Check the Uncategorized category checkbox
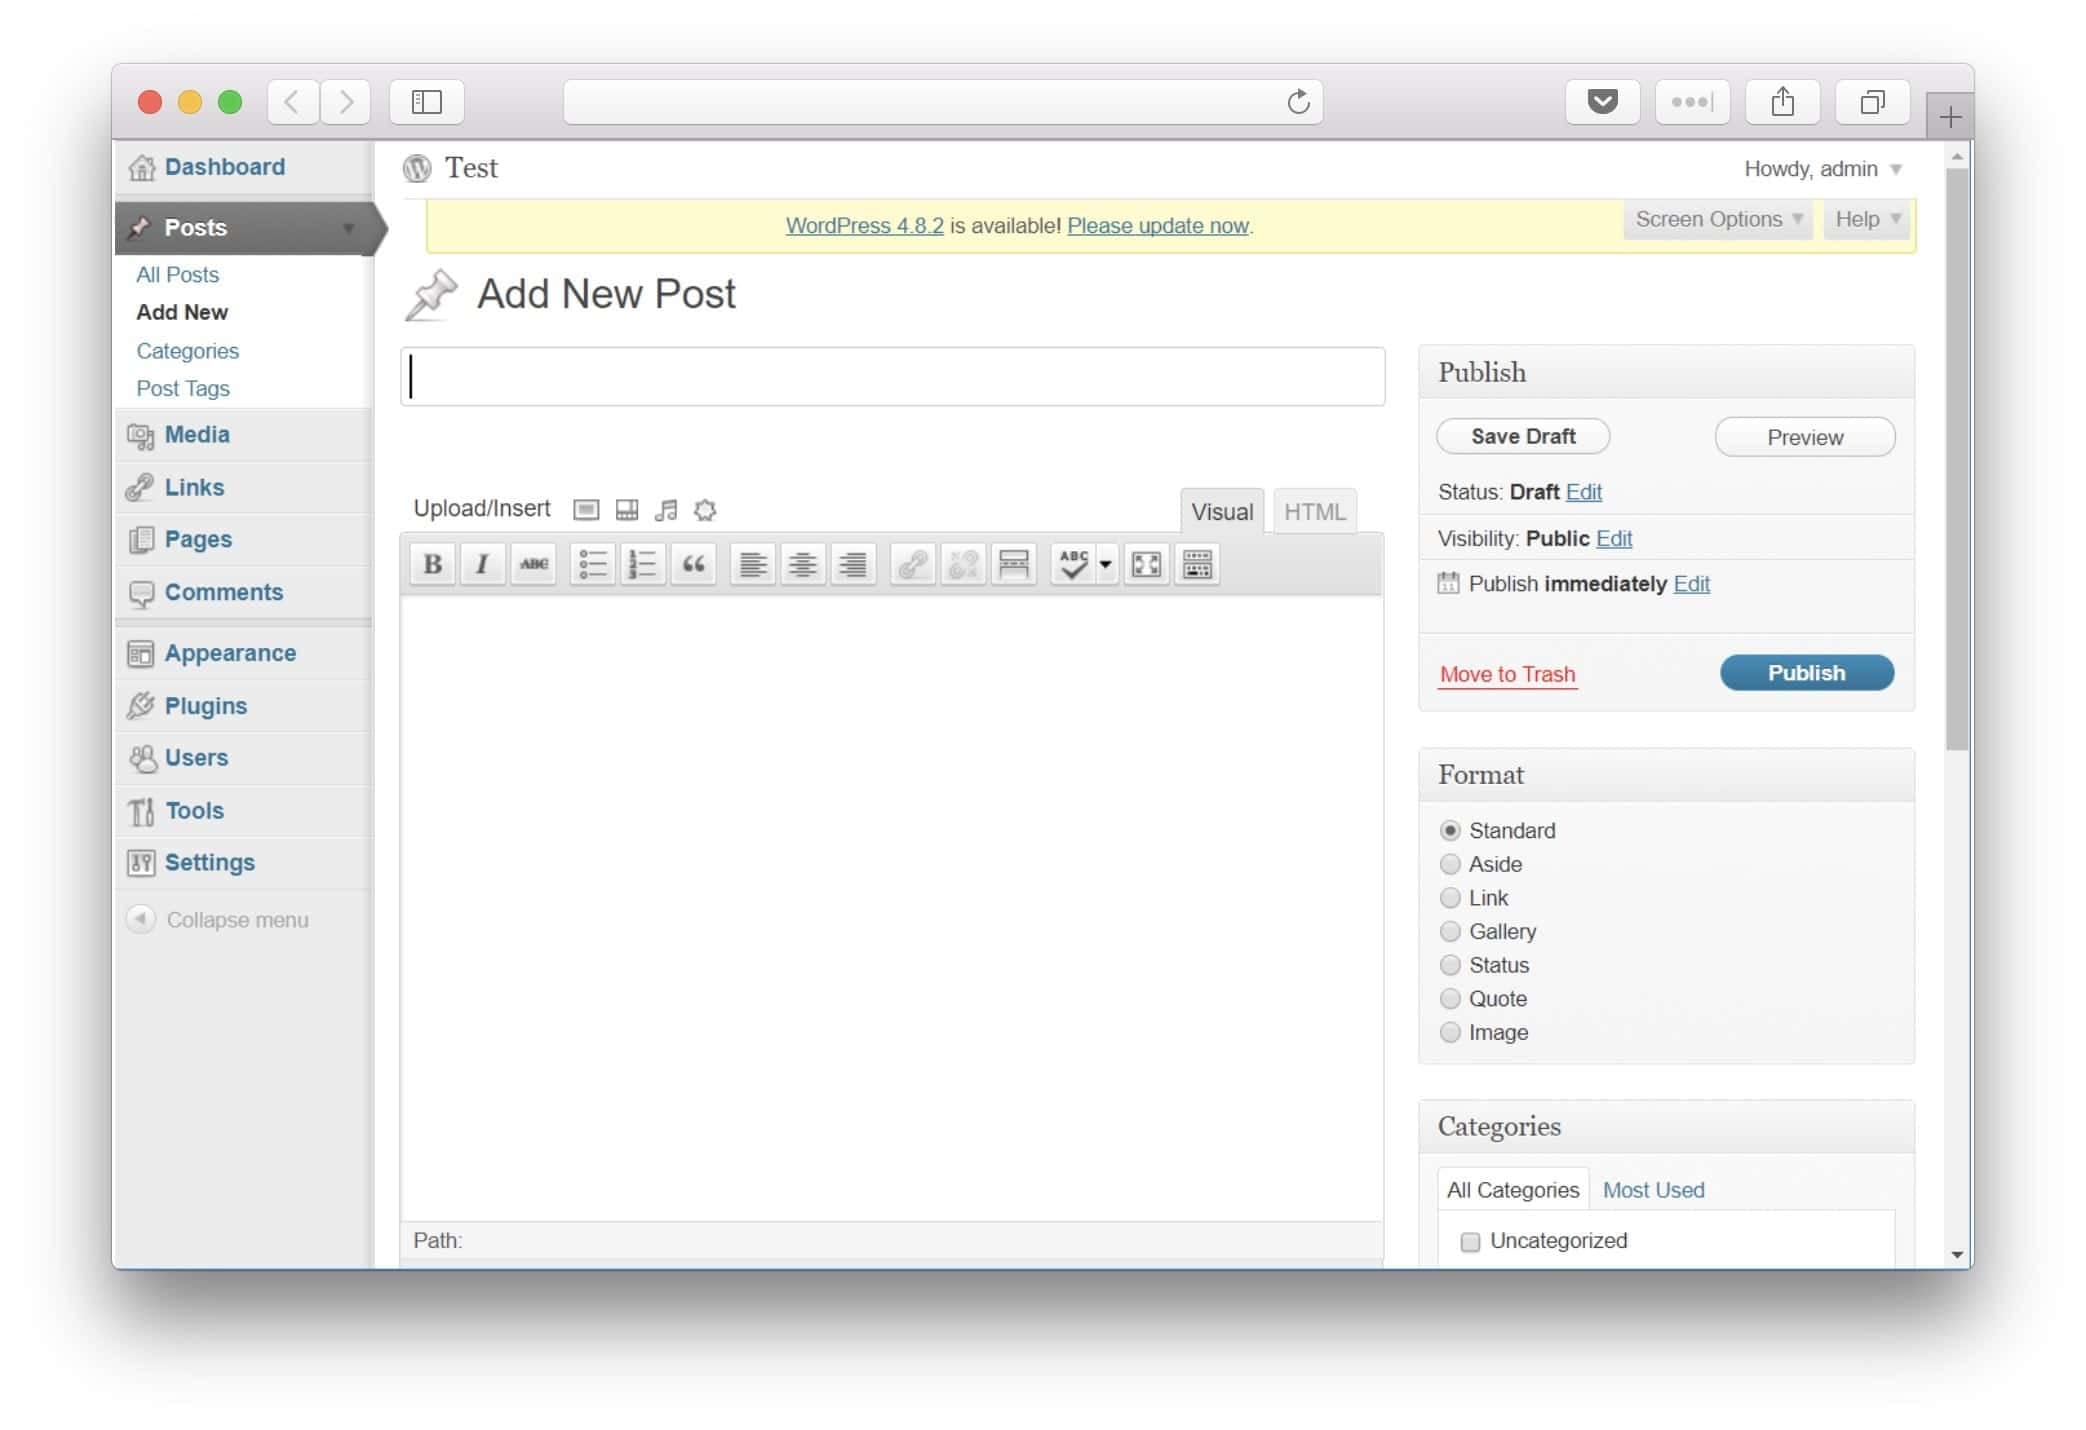 pos(1470,1242)
